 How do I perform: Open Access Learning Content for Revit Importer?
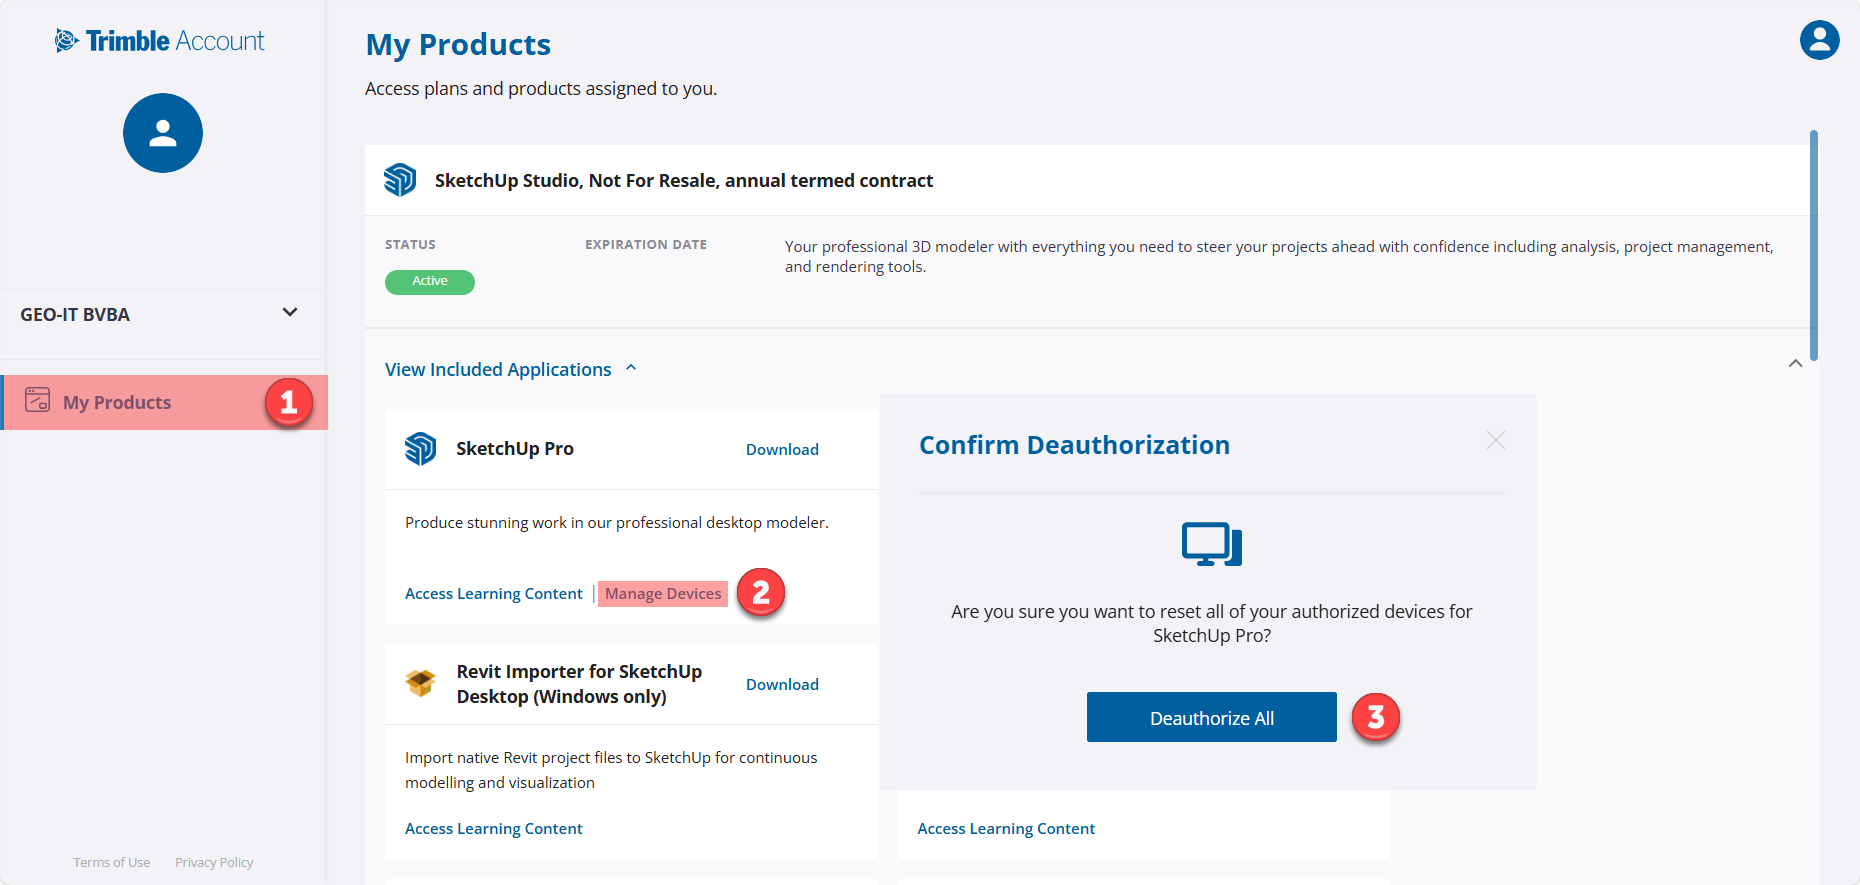494,829
